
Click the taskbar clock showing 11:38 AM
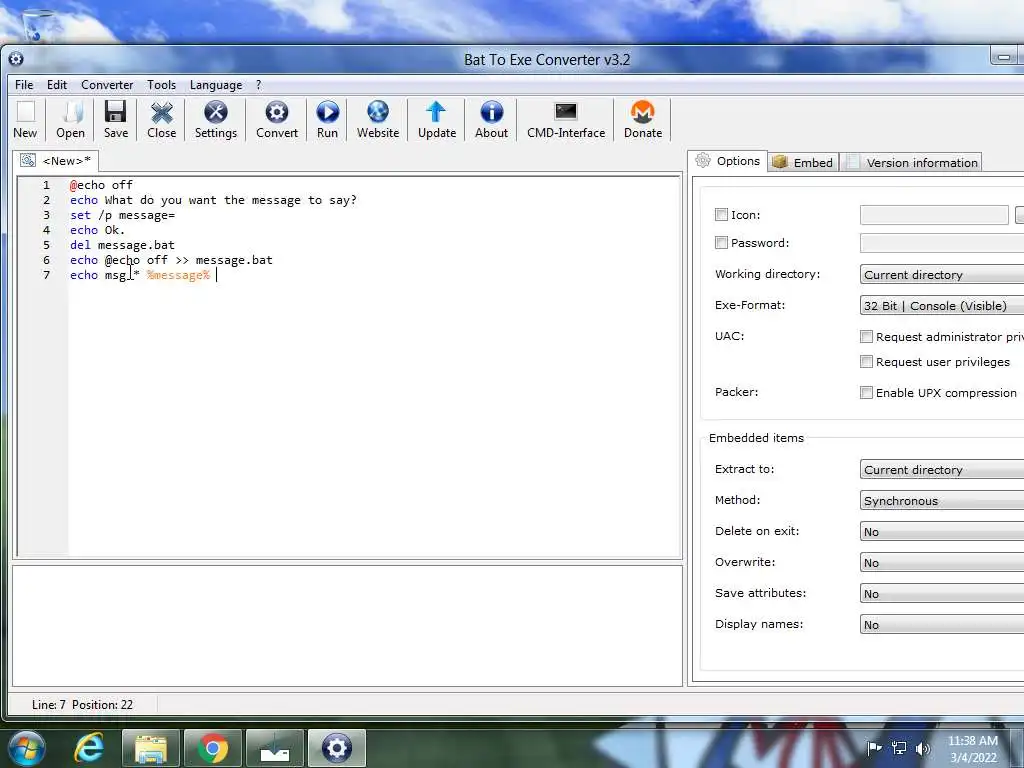[x=972, y=748]
